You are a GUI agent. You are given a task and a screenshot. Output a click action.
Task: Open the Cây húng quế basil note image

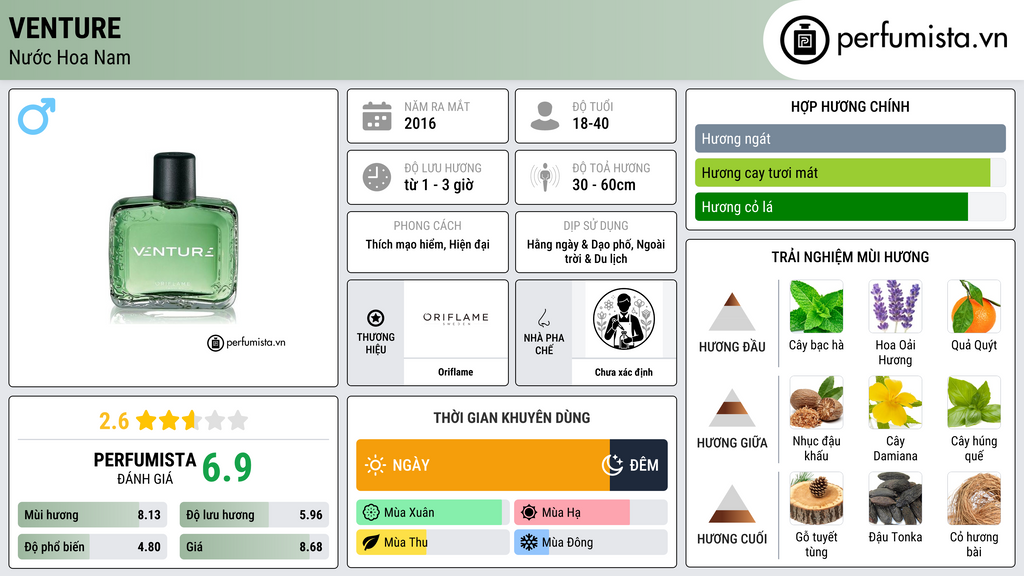(x=974, y=403)
